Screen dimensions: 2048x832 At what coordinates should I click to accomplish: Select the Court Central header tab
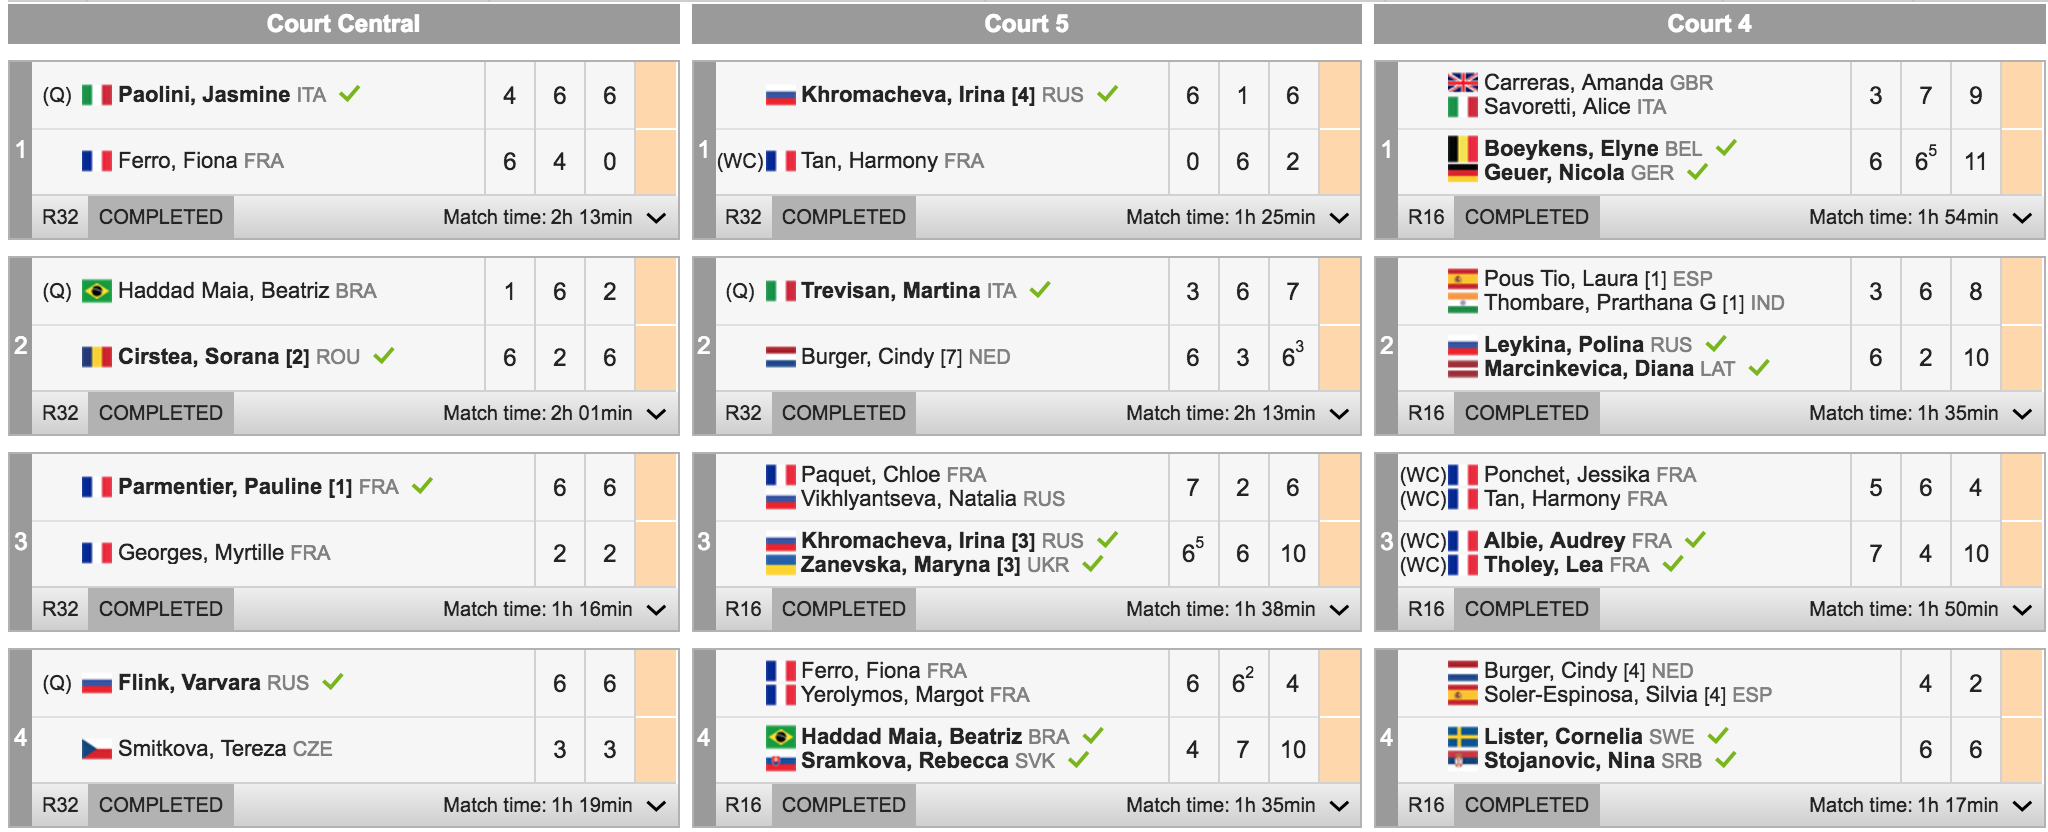(x=343, y=24)
